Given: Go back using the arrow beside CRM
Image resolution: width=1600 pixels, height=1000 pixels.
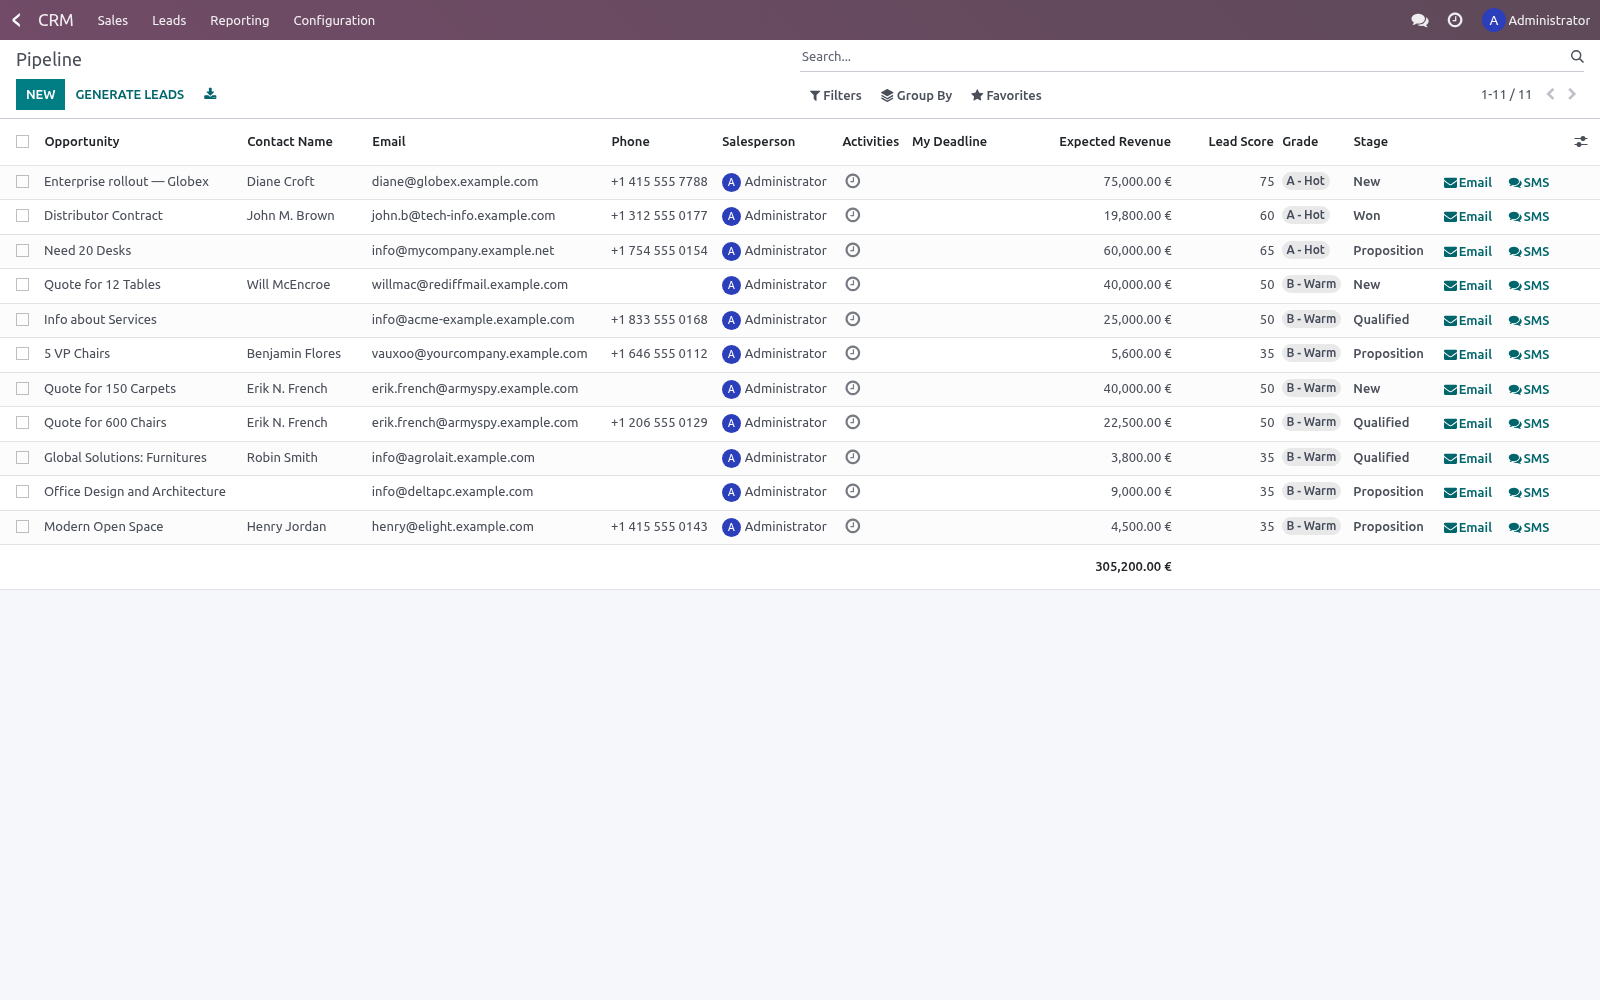Looking at the screenshot, I should pyautogui.click(x=17, y=20).
